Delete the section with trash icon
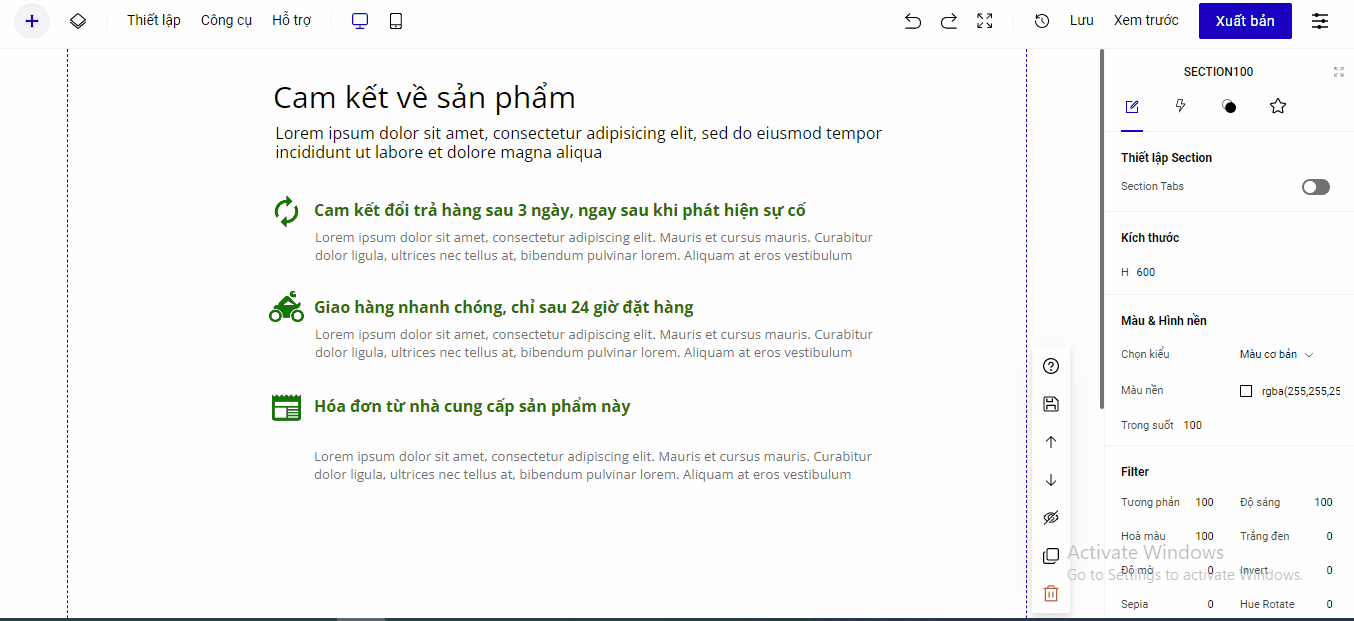The width and height of the screenshot is (1354, 621). pyautogui.click(x=1050, y=594)
